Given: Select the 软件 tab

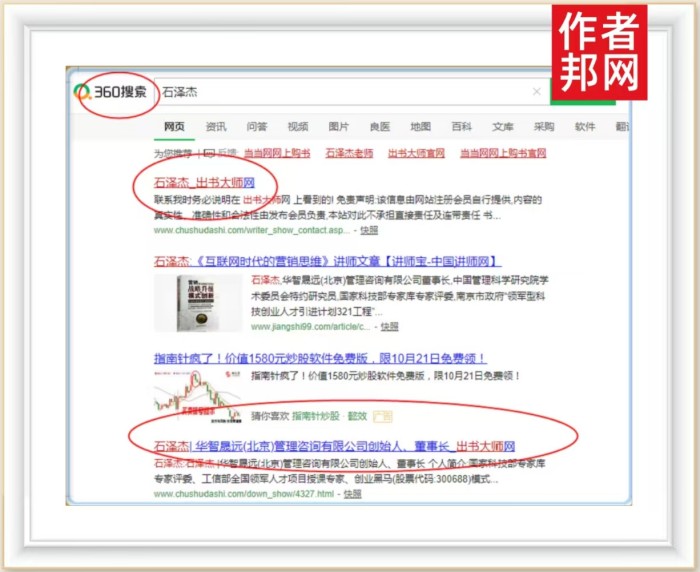Looking at the screenshot, I should point(585,127).
